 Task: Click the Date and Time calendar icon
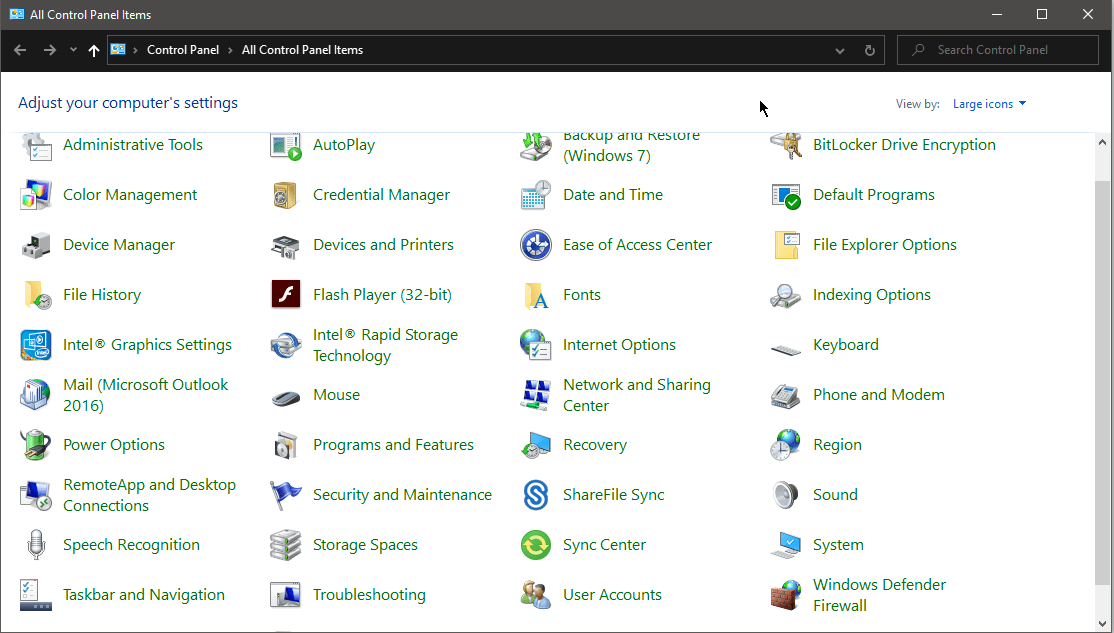[536, 195]
